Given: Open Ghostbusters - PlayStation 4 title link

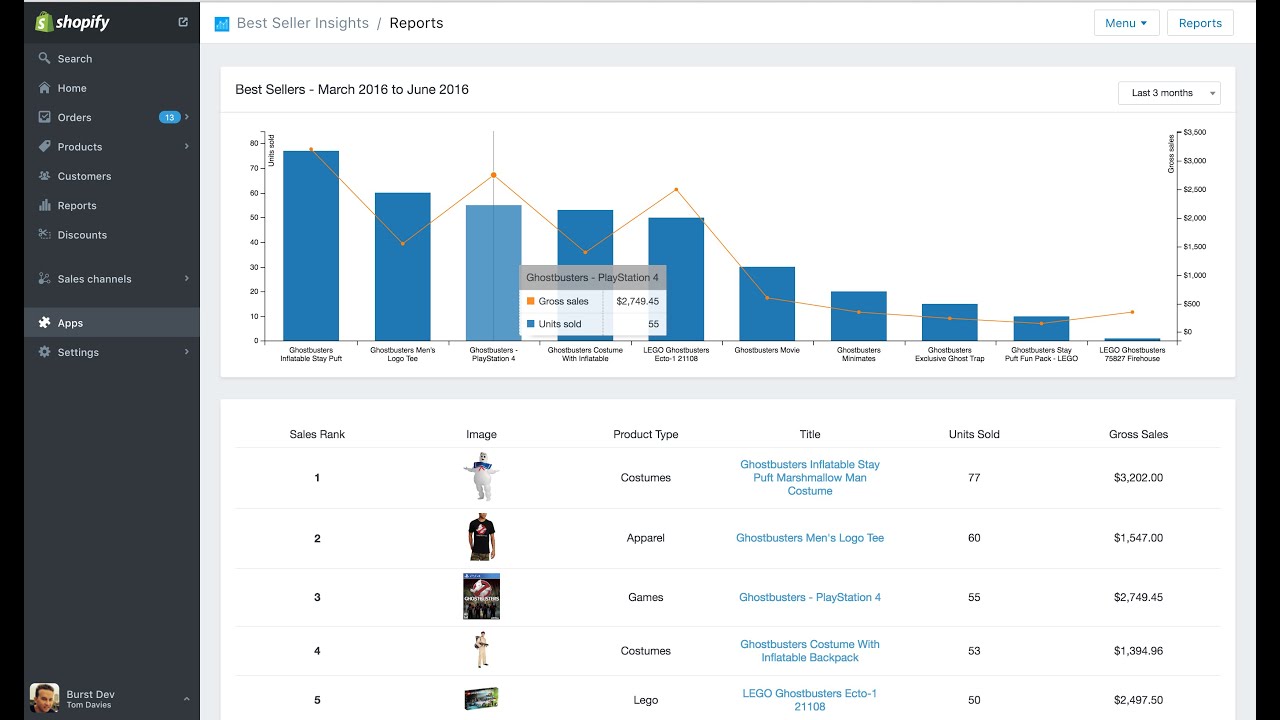Looking at the screenshot, I should [810, 597].
